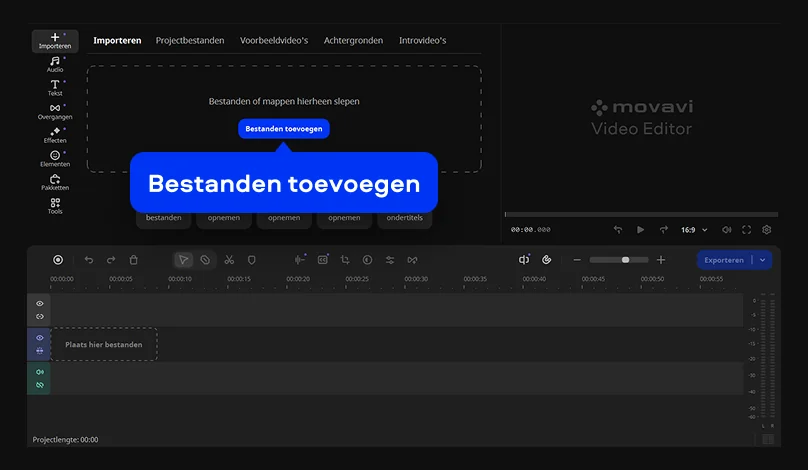
Task: Open the preview settings gear menu
Action: pos(767,230)
